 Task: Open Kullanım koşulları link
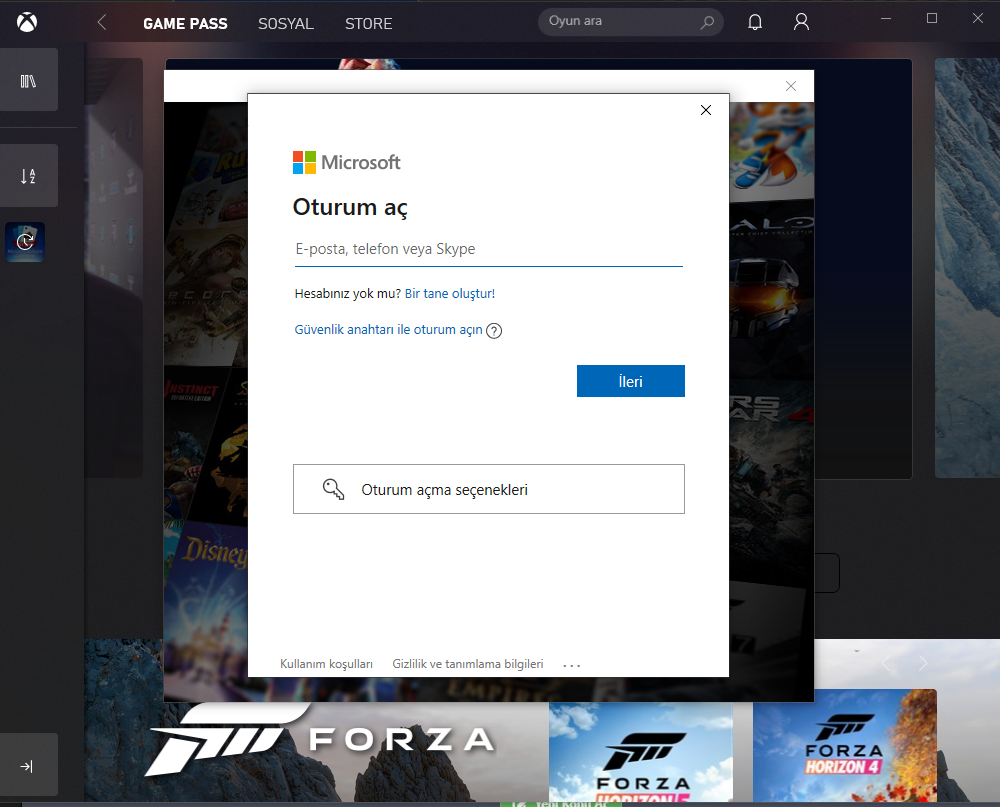(327, 664)
